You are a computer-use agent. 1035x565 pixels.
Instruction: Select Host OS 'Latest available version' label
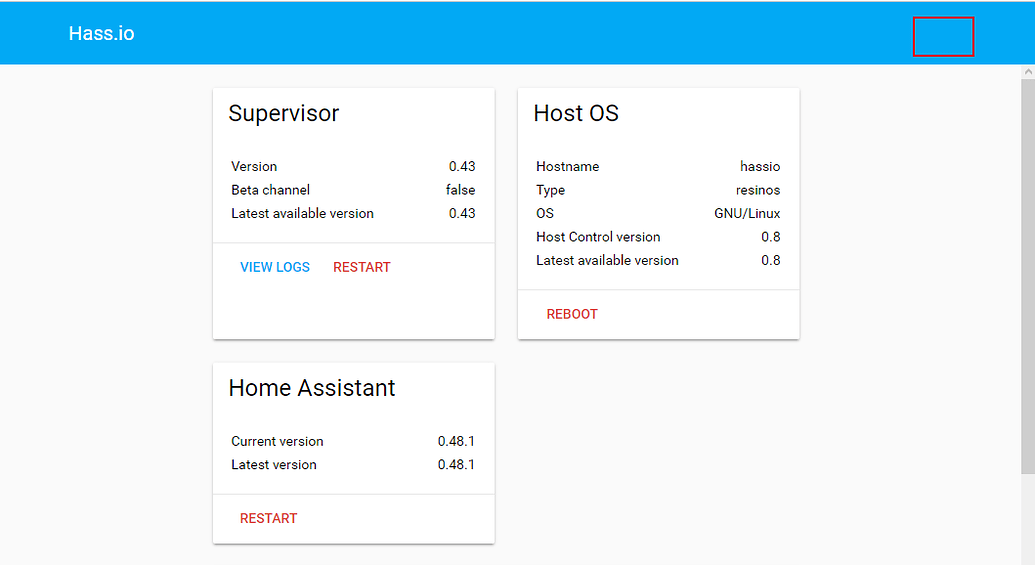pos(607,261)
